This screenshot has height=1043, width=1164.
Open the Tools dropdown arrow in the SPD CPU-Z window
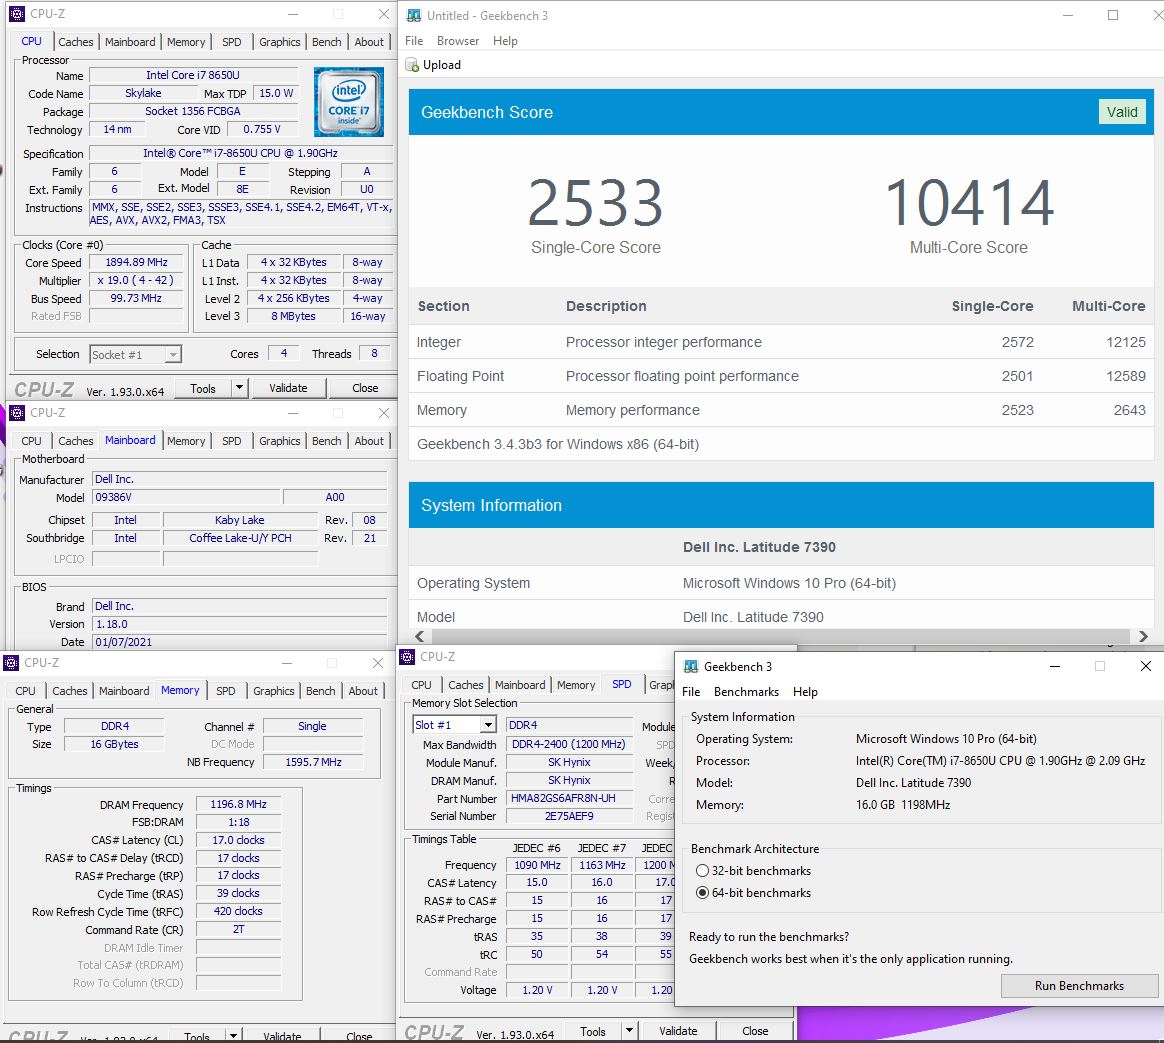630,1030
